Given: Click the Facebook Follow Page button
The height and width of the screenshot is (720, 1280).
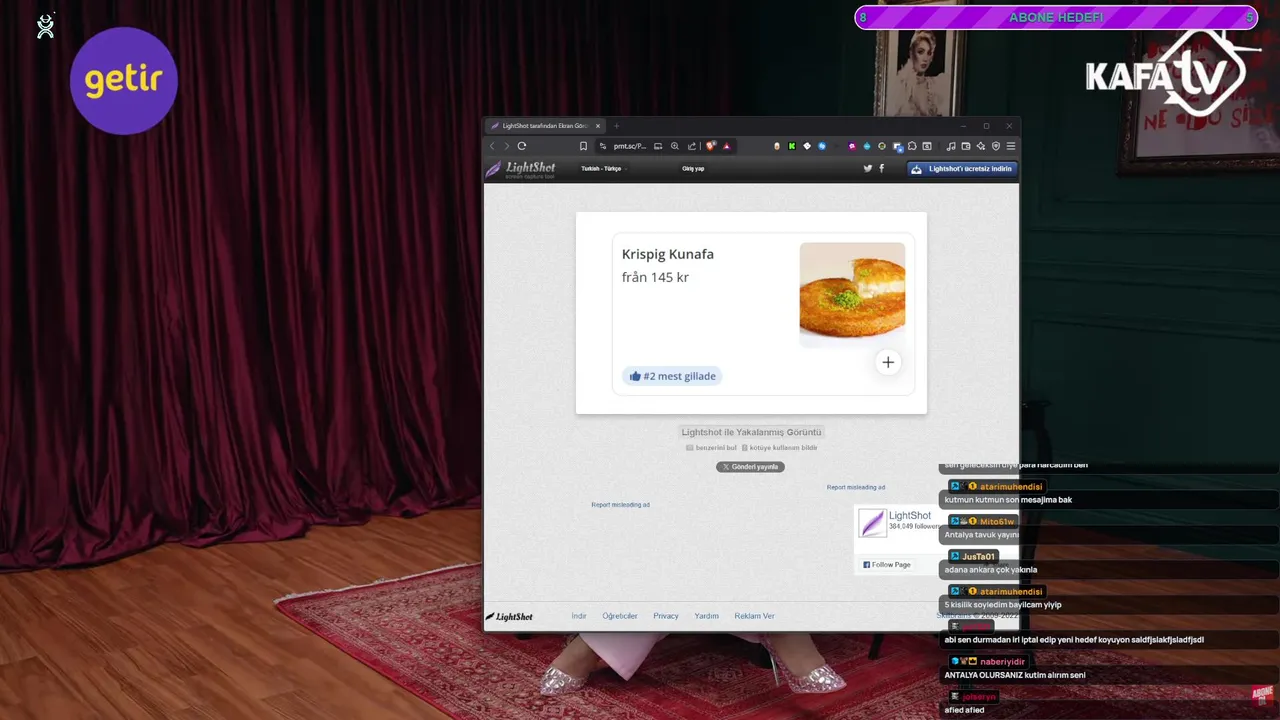Looking at the screenshot, I should (887, 565).
